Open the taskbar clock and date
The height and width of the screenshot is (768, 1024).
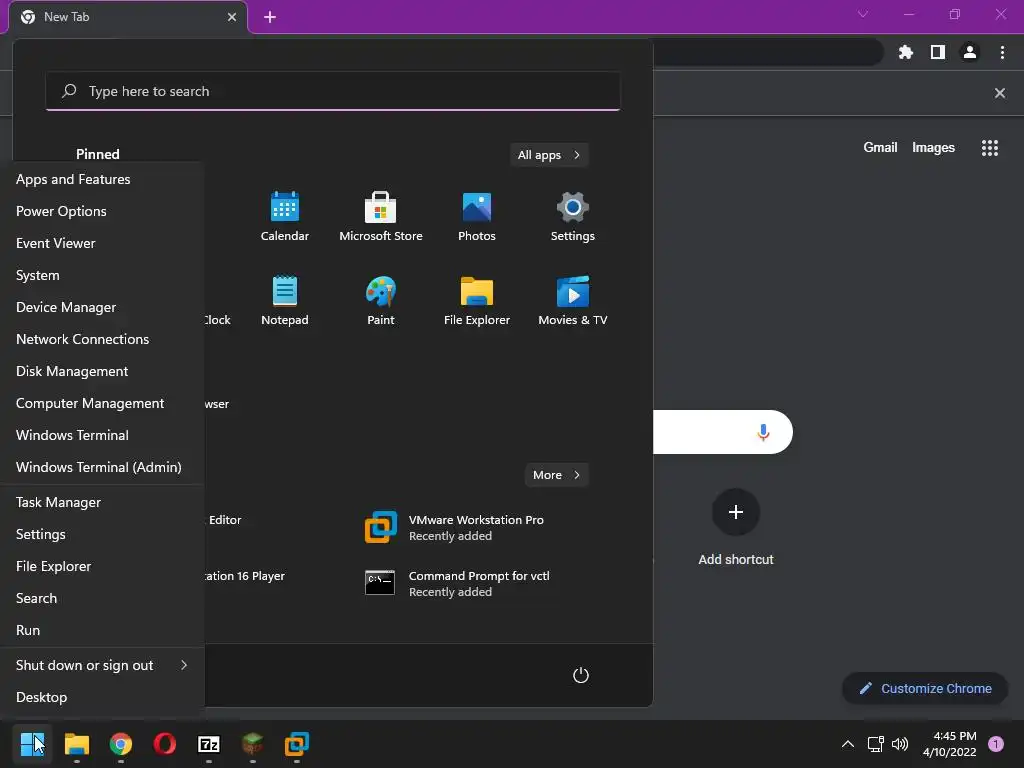click(x=950, y=744)
